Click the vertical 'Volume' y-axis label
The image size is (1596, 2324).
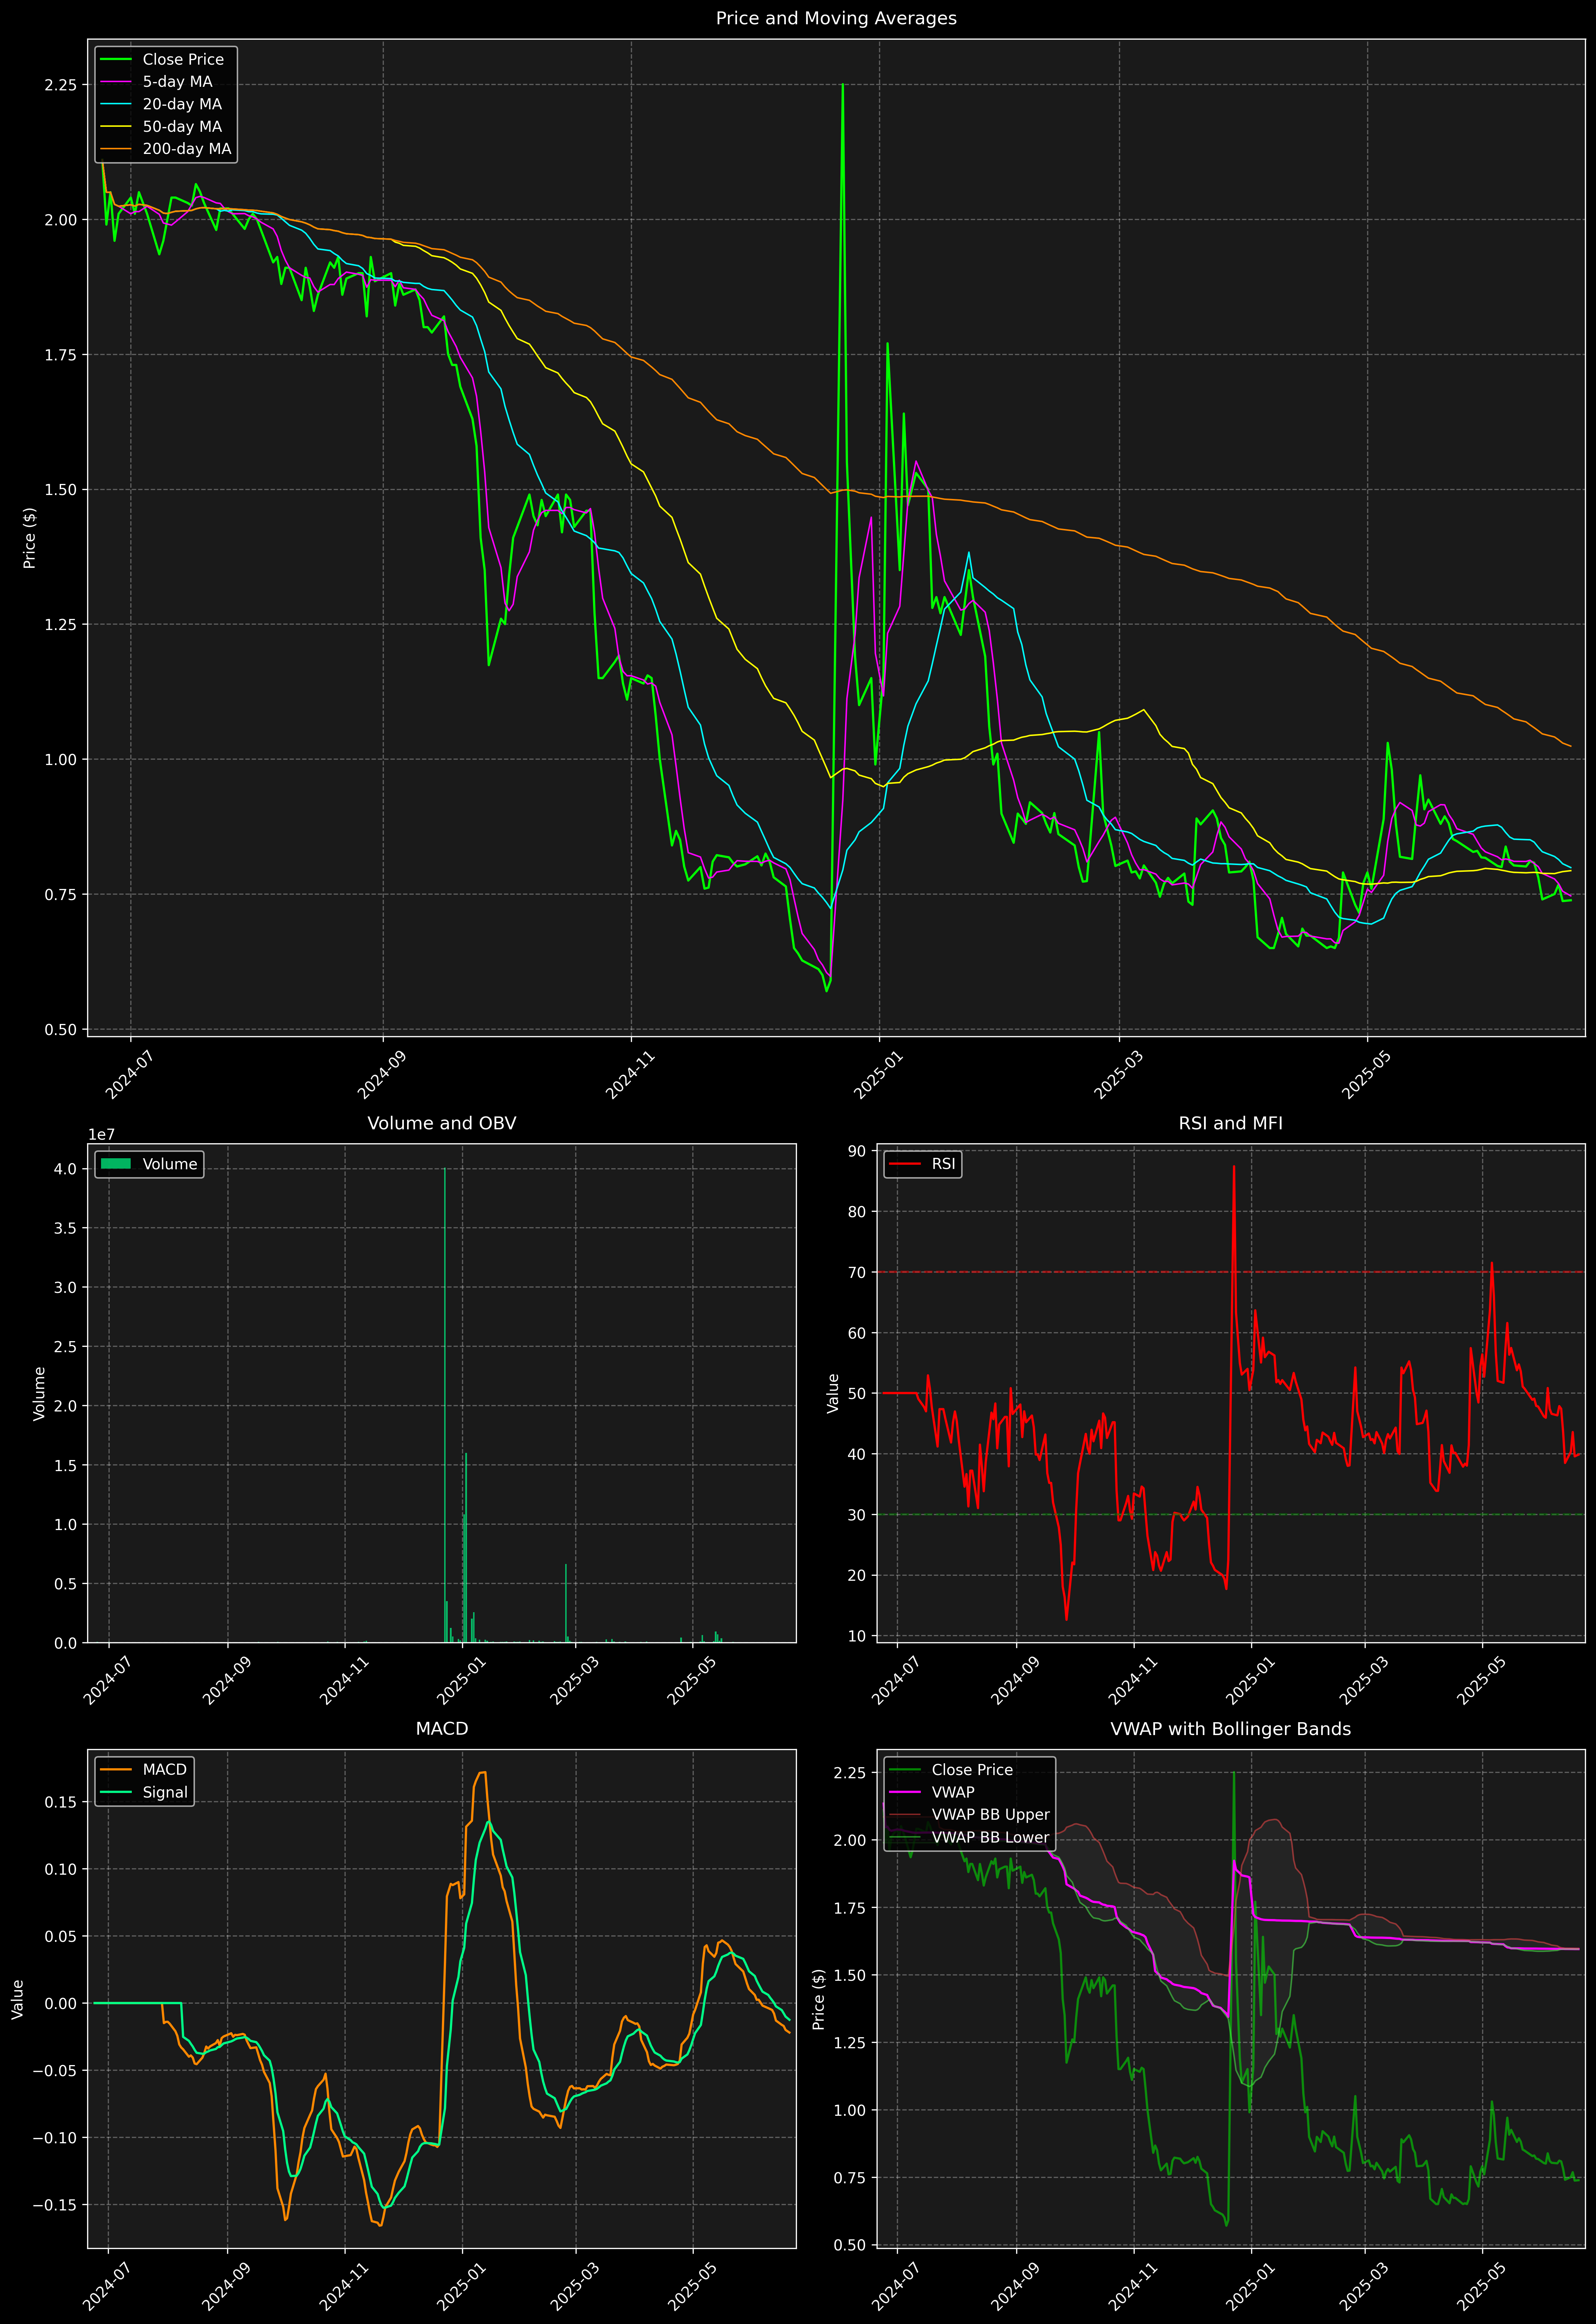[40, 1393]
